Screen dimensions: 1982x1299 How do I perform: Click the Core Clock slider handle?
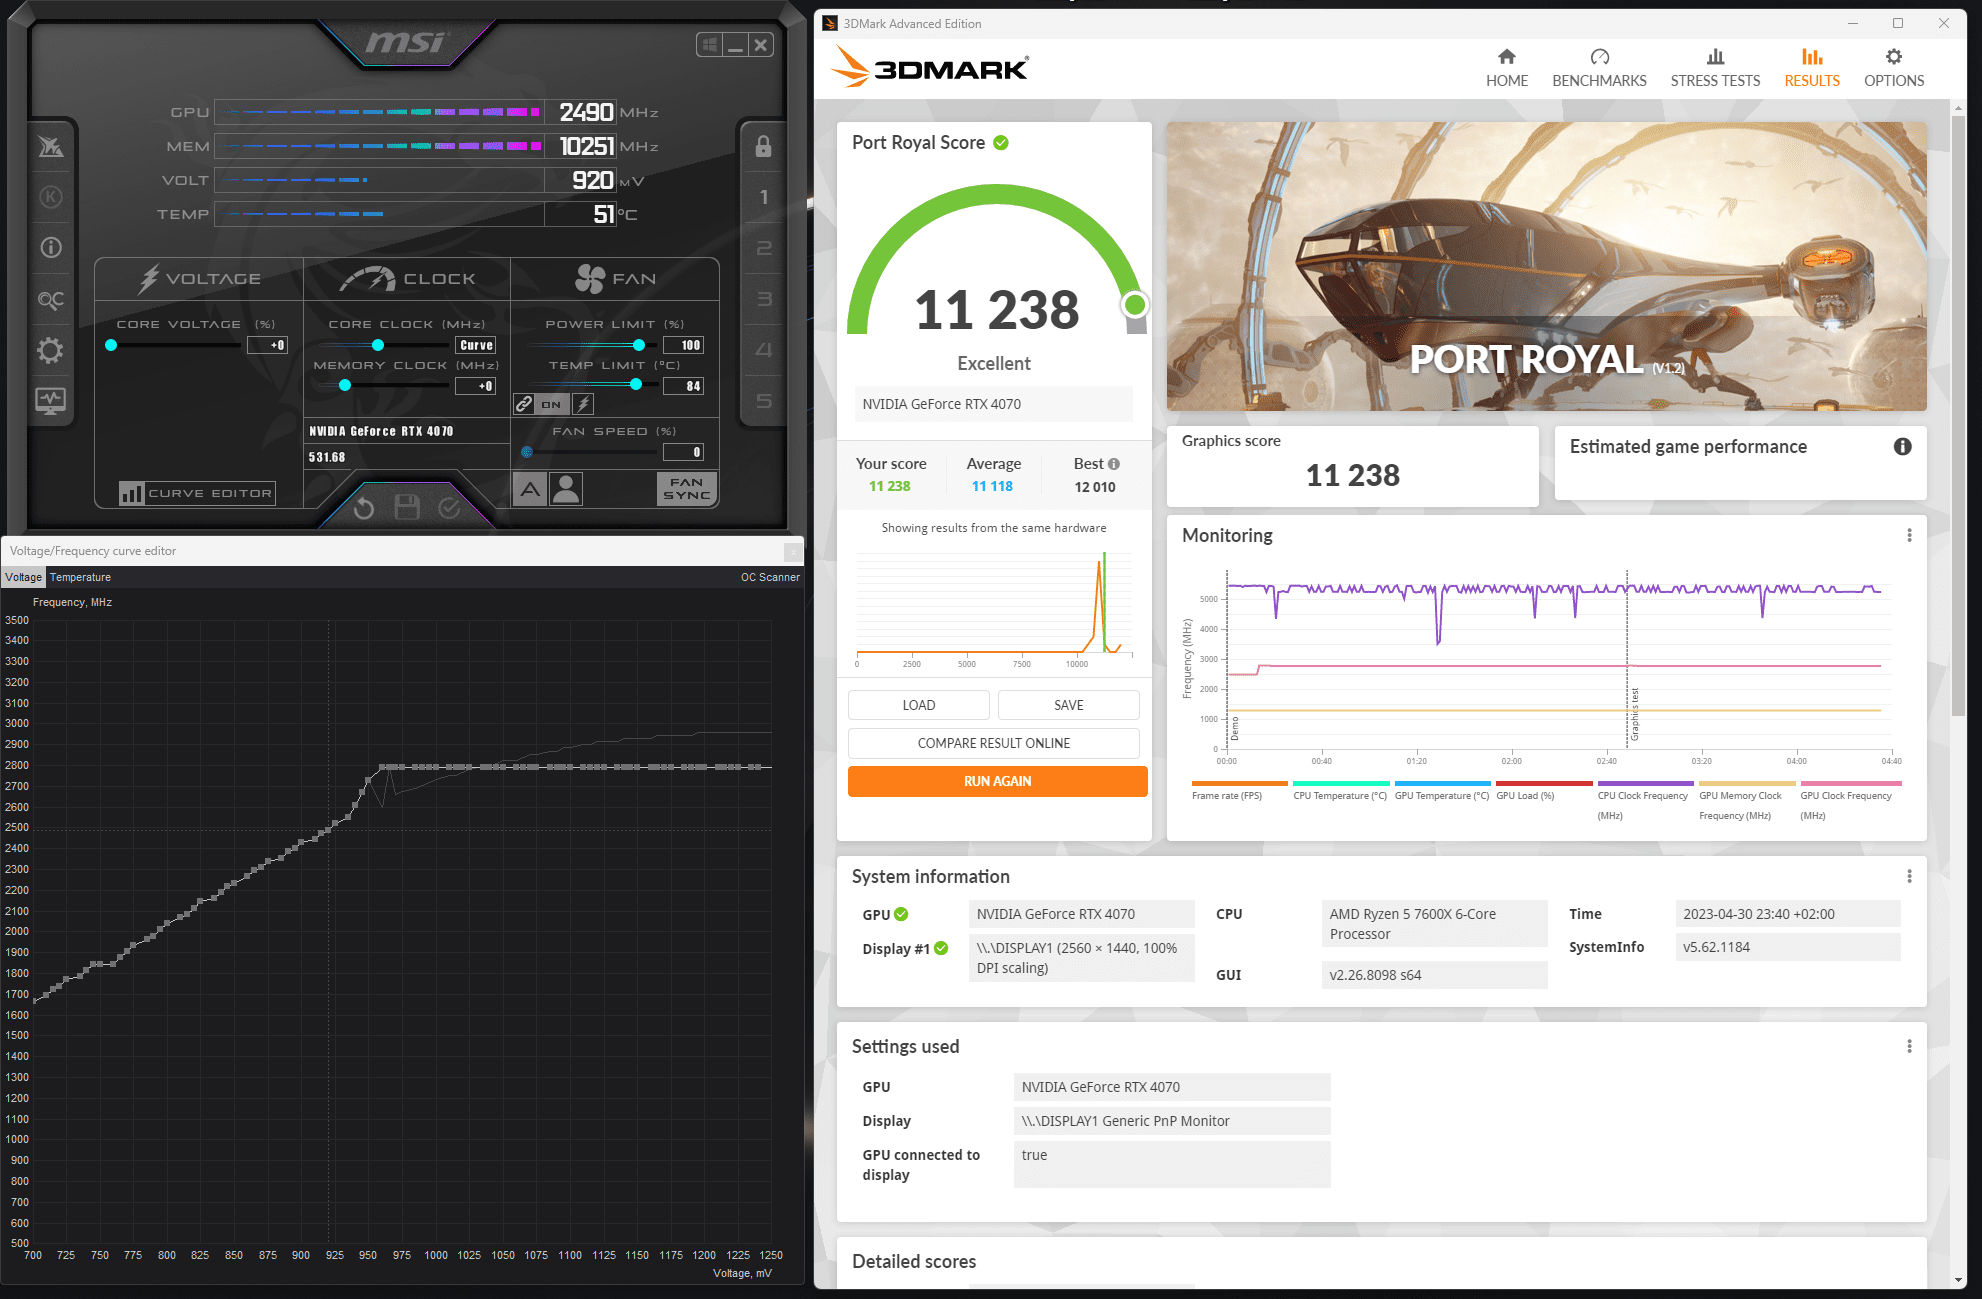(x=378, y=345)
